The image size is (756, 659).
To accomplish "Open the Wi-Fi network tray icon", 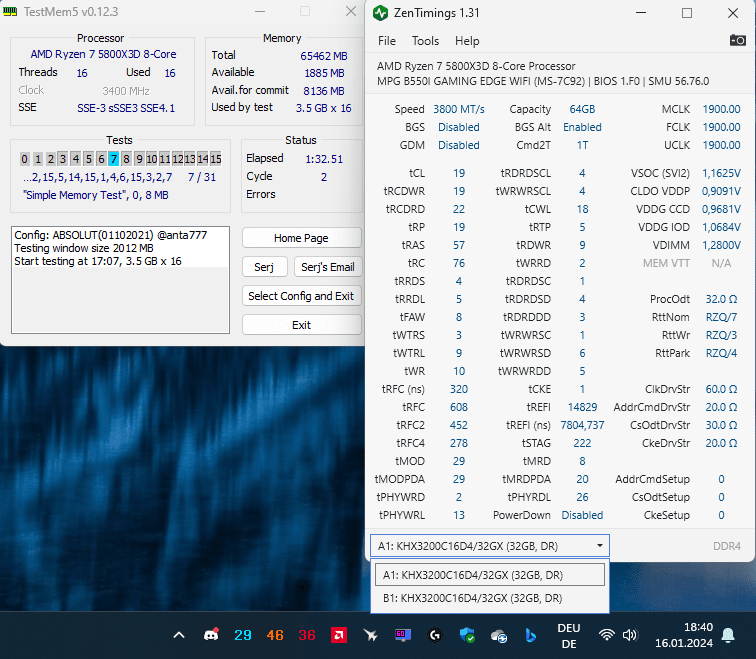I will click(x=607, y=635).
